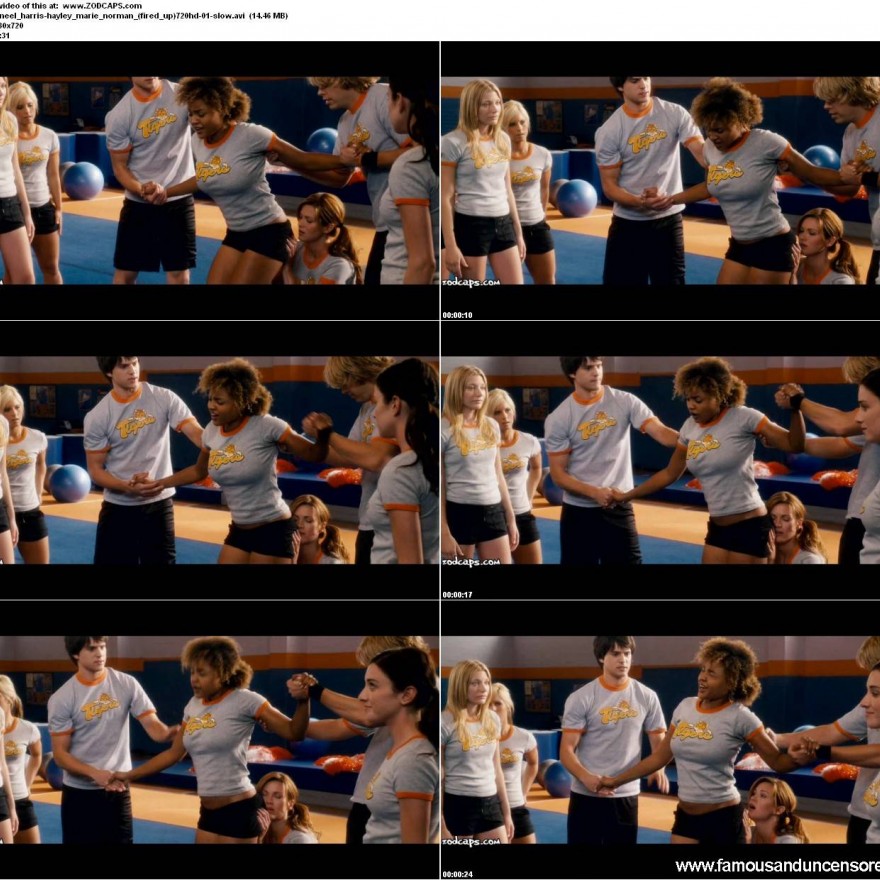Click the blue exercise ball in middle-left frame
Viewport: 880px width, 880px height.
(70, 483)
